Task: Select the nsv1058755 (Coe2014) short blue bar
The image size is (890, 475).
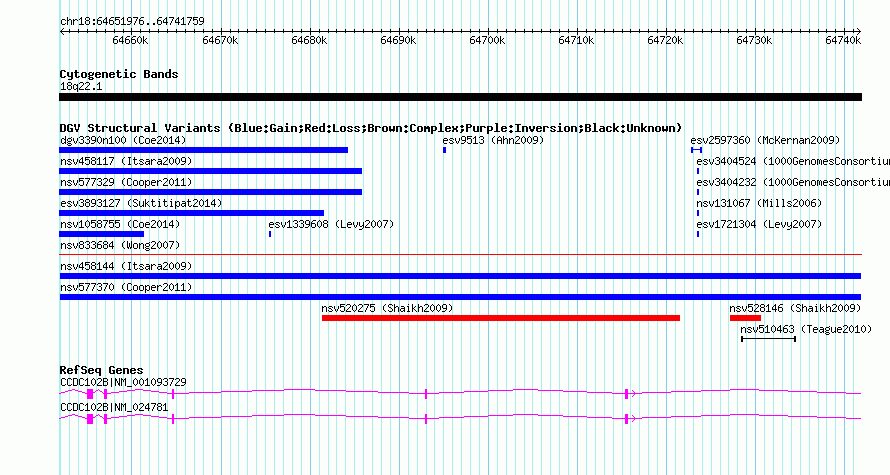Action: click(x=102, y=234)
